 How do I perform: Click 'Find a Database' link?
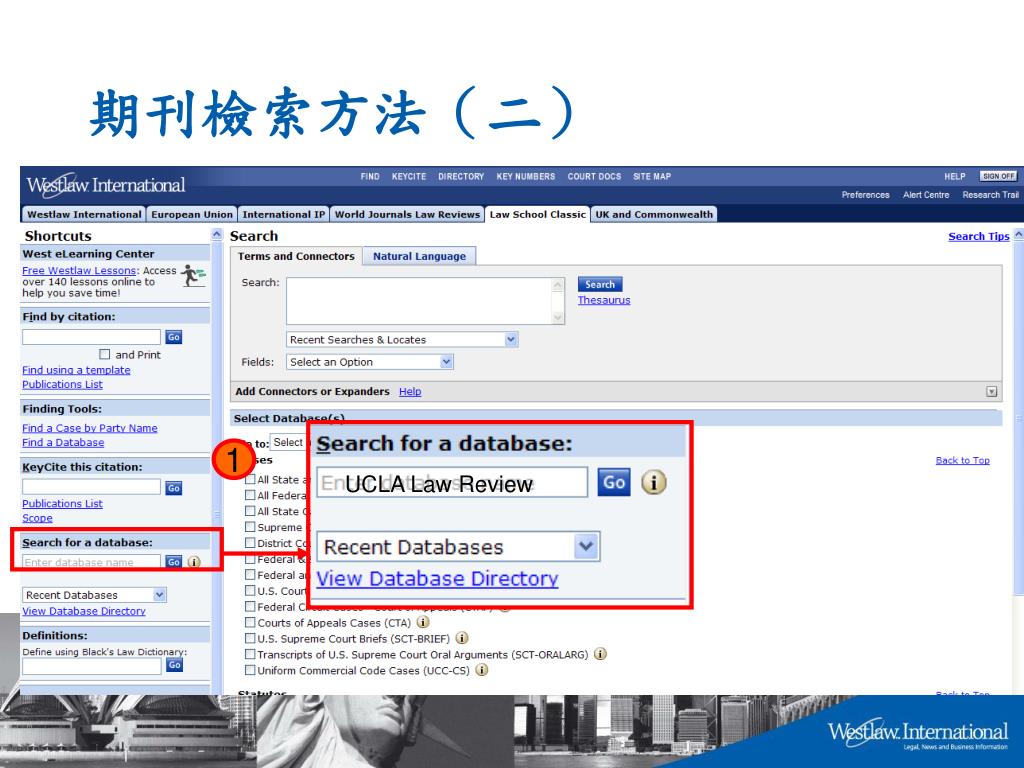coord(63,442)
